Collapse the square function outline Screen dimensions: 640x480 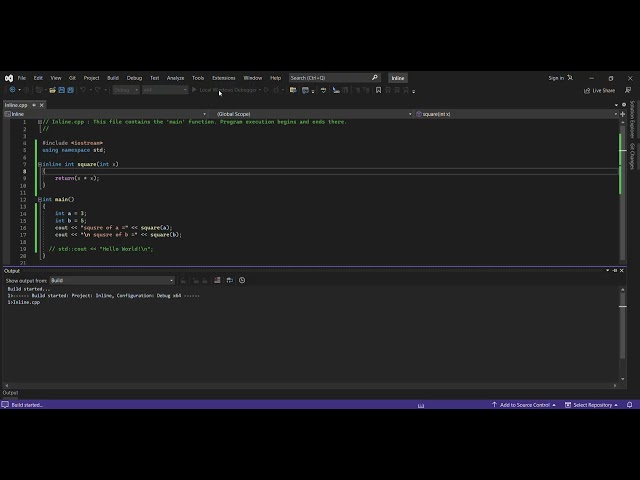40,164
